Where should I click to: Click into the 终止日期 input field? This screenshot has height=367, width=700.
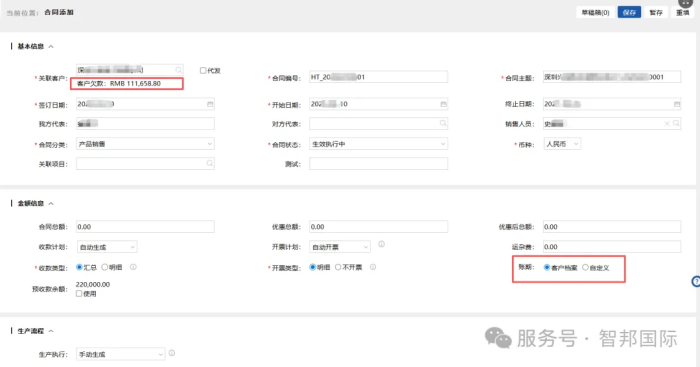(612, 104)
